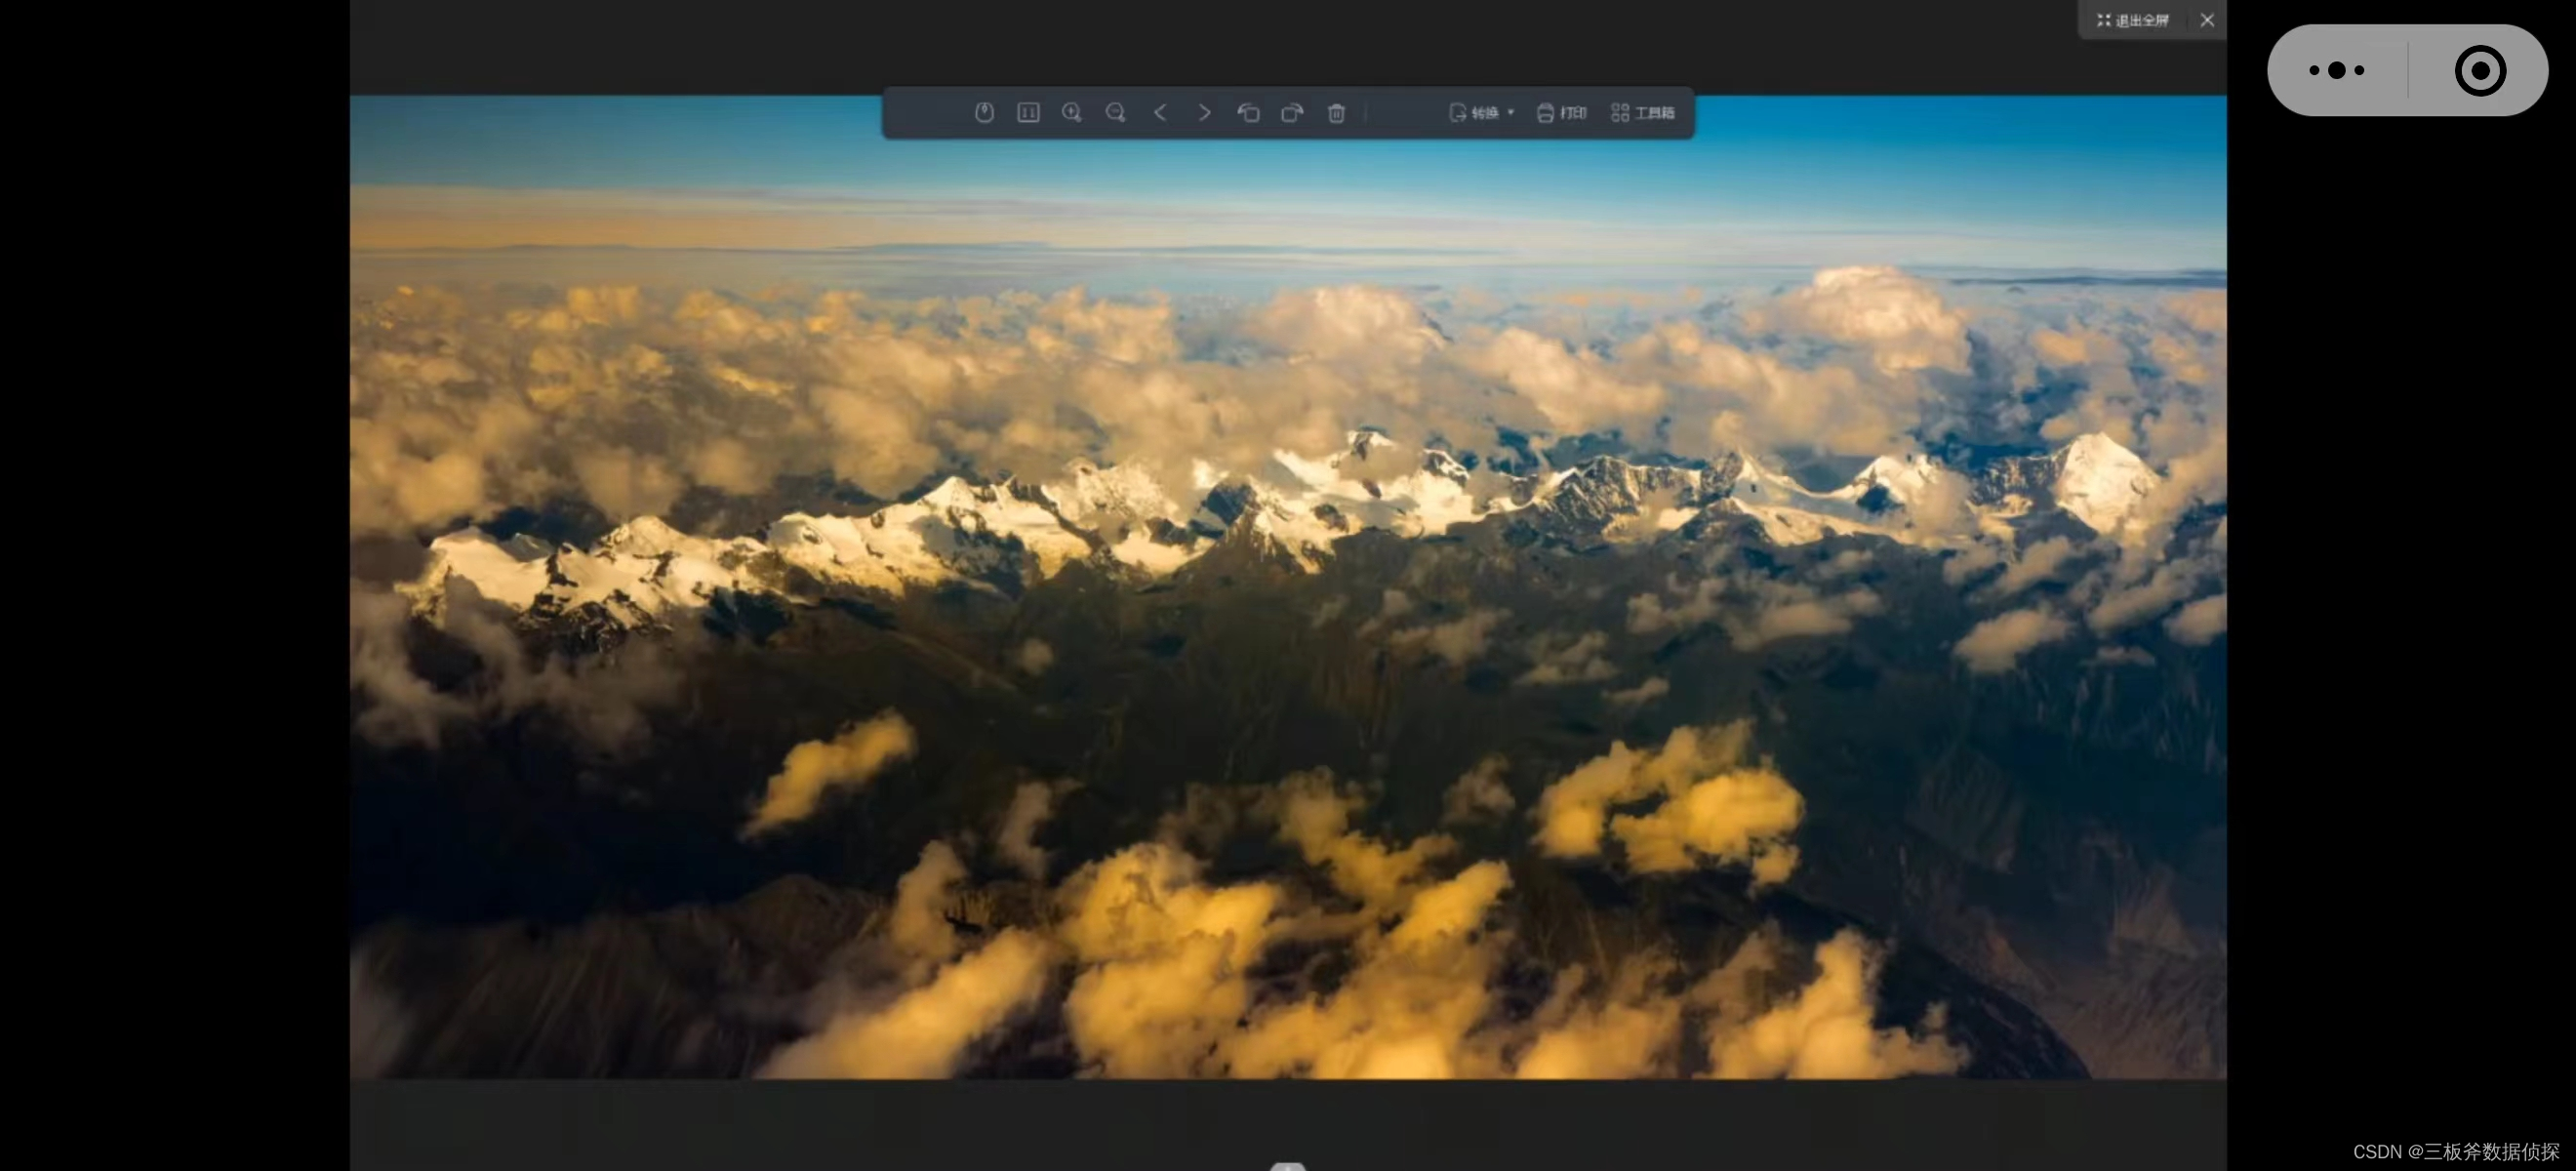Image resolution: width=2576 pixels, height=1171 pixels.
Task: Rotate the image clockwise
Action: click(1292, 112)
